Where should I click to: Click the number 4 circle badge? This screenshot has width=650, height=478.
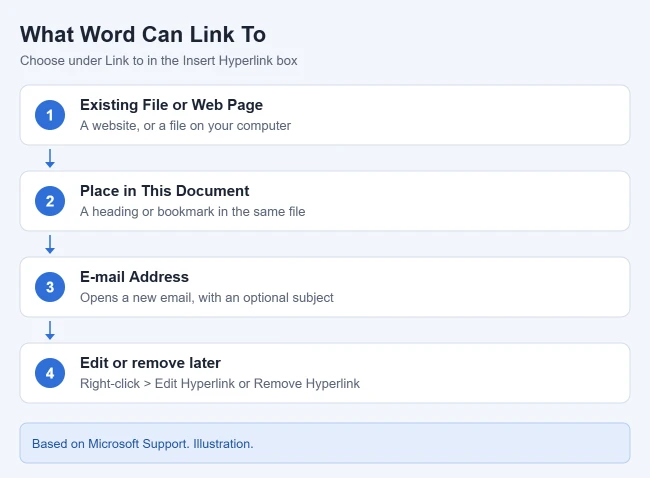coord(50,373)
